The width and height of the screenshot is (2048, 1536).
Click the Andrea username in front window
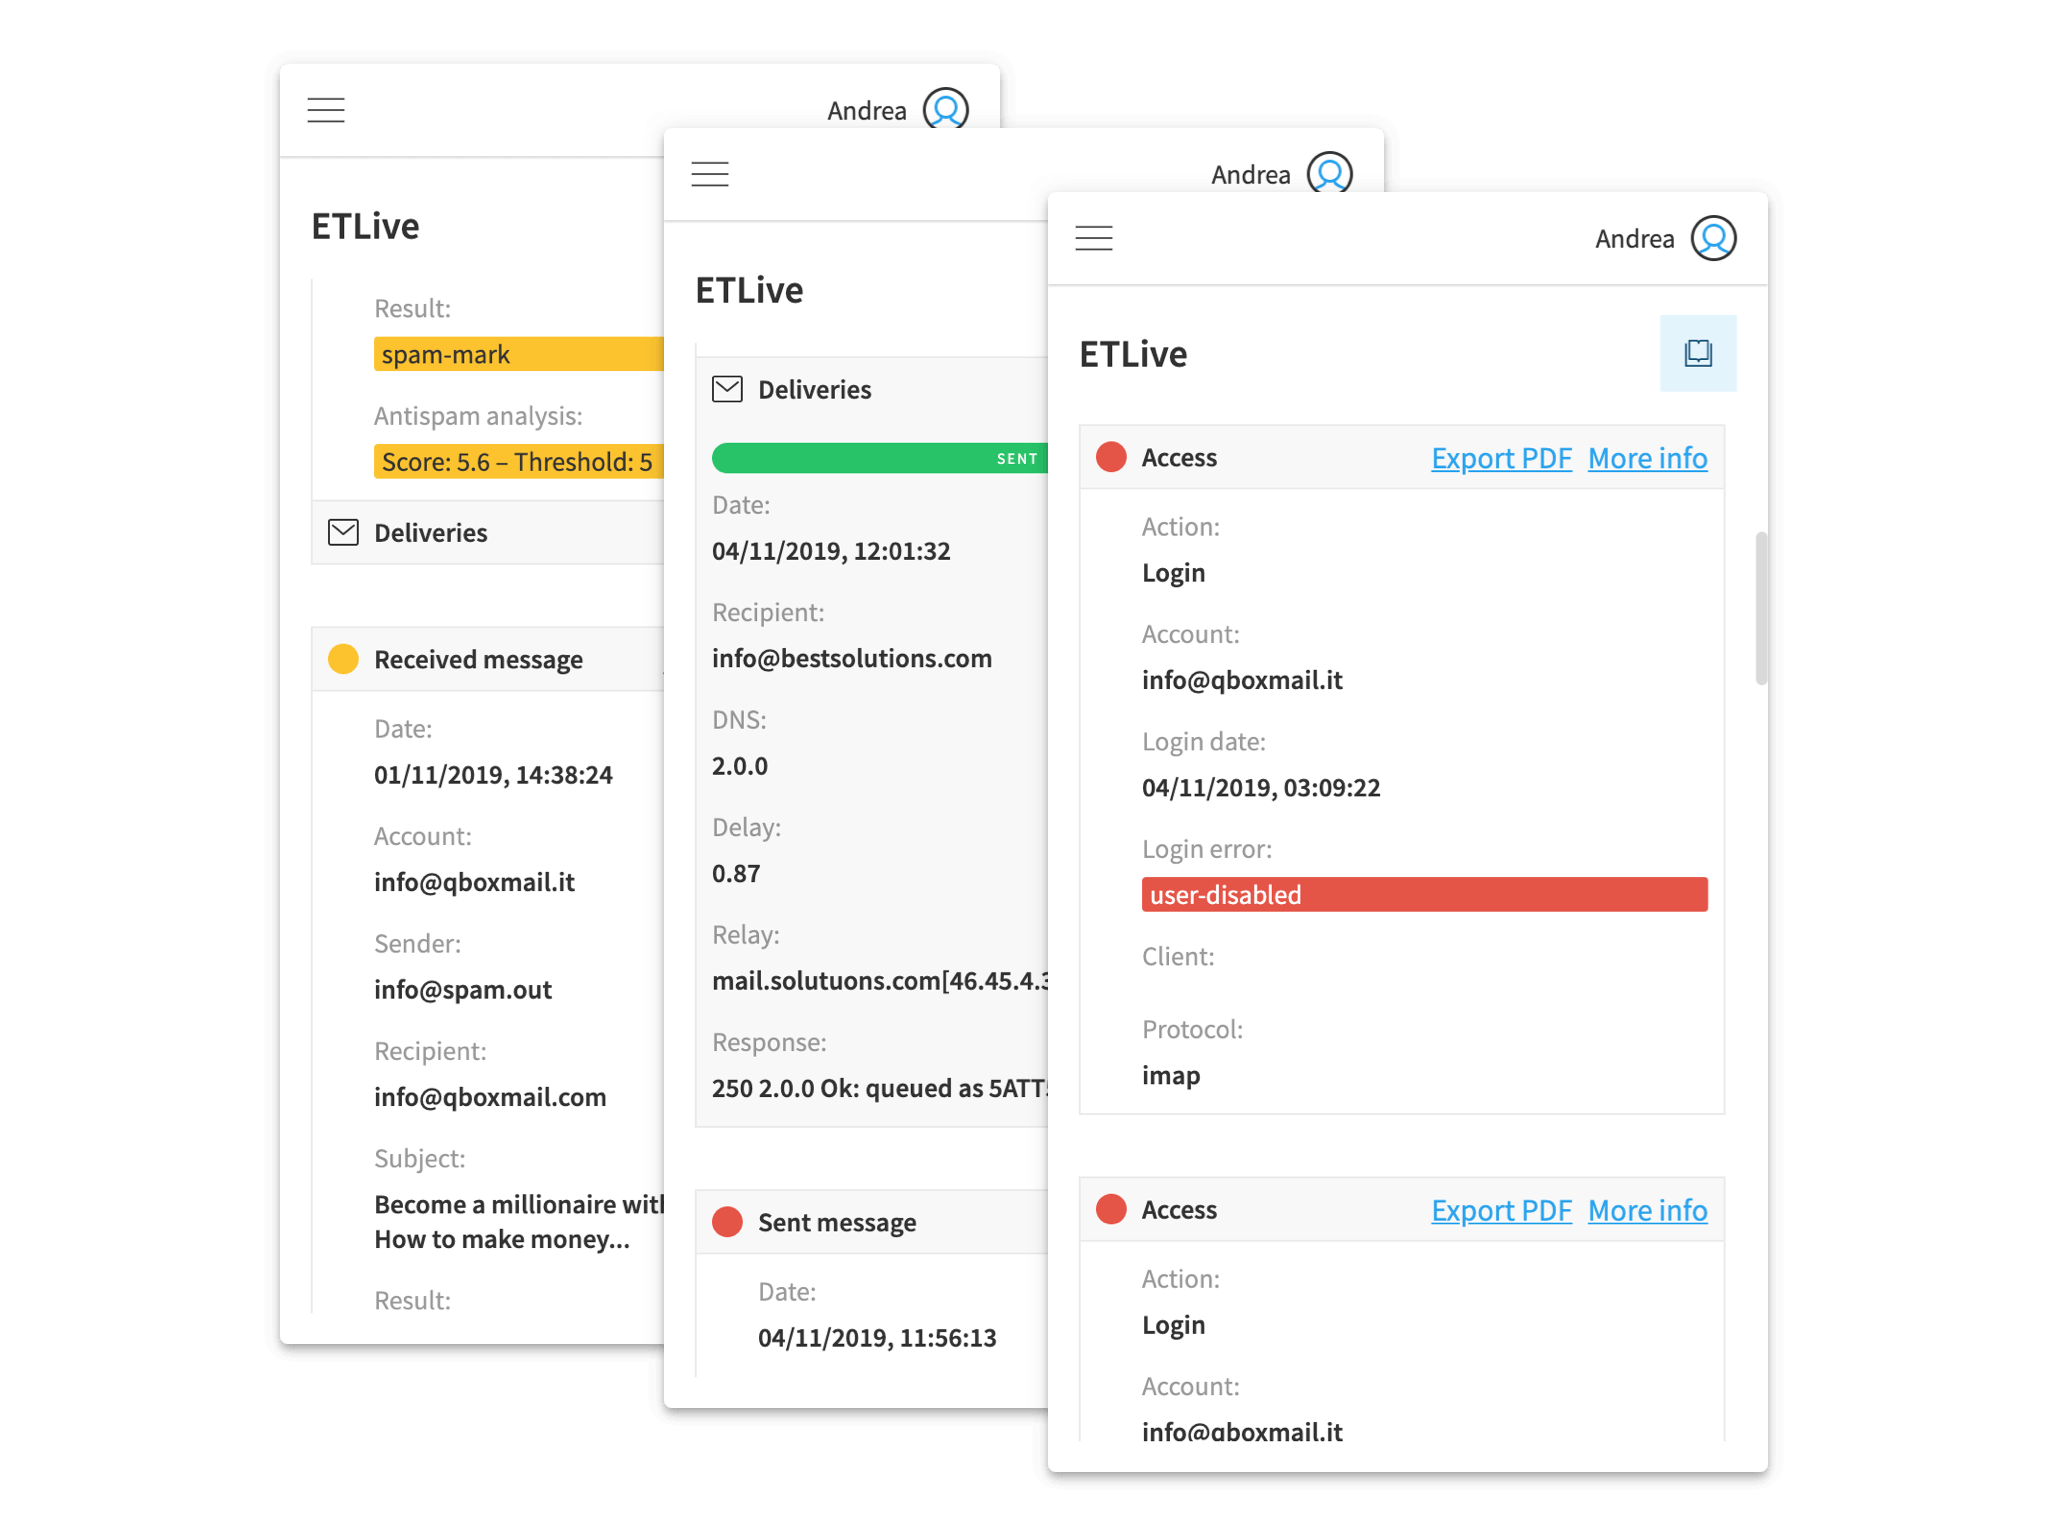coord(1634,239)
